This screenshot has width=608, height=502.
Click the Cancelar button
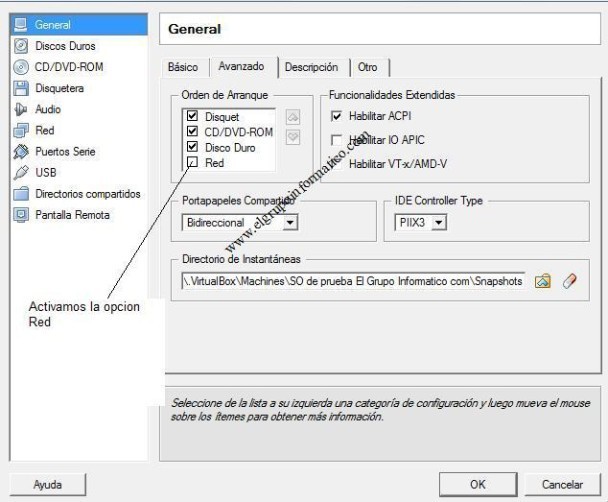tap(562, 485)
